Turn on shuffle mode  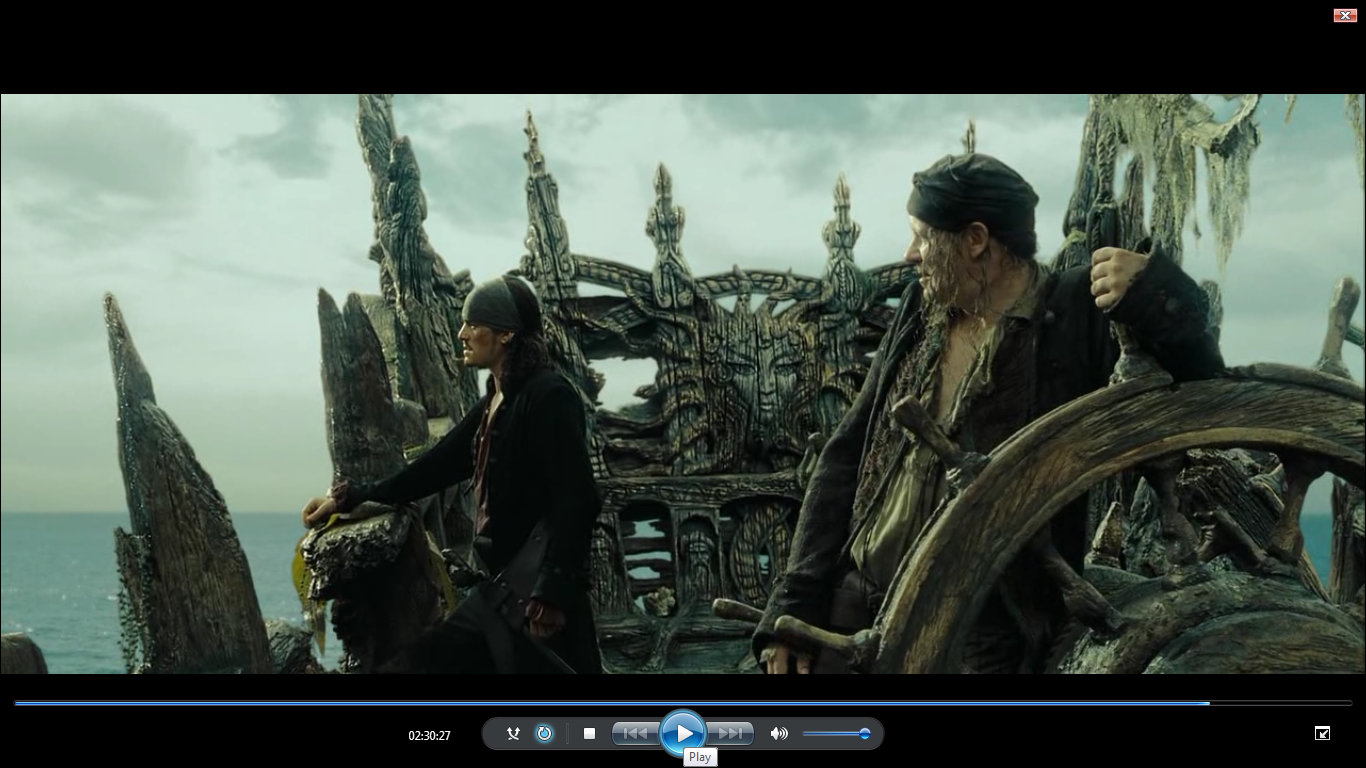513,734
